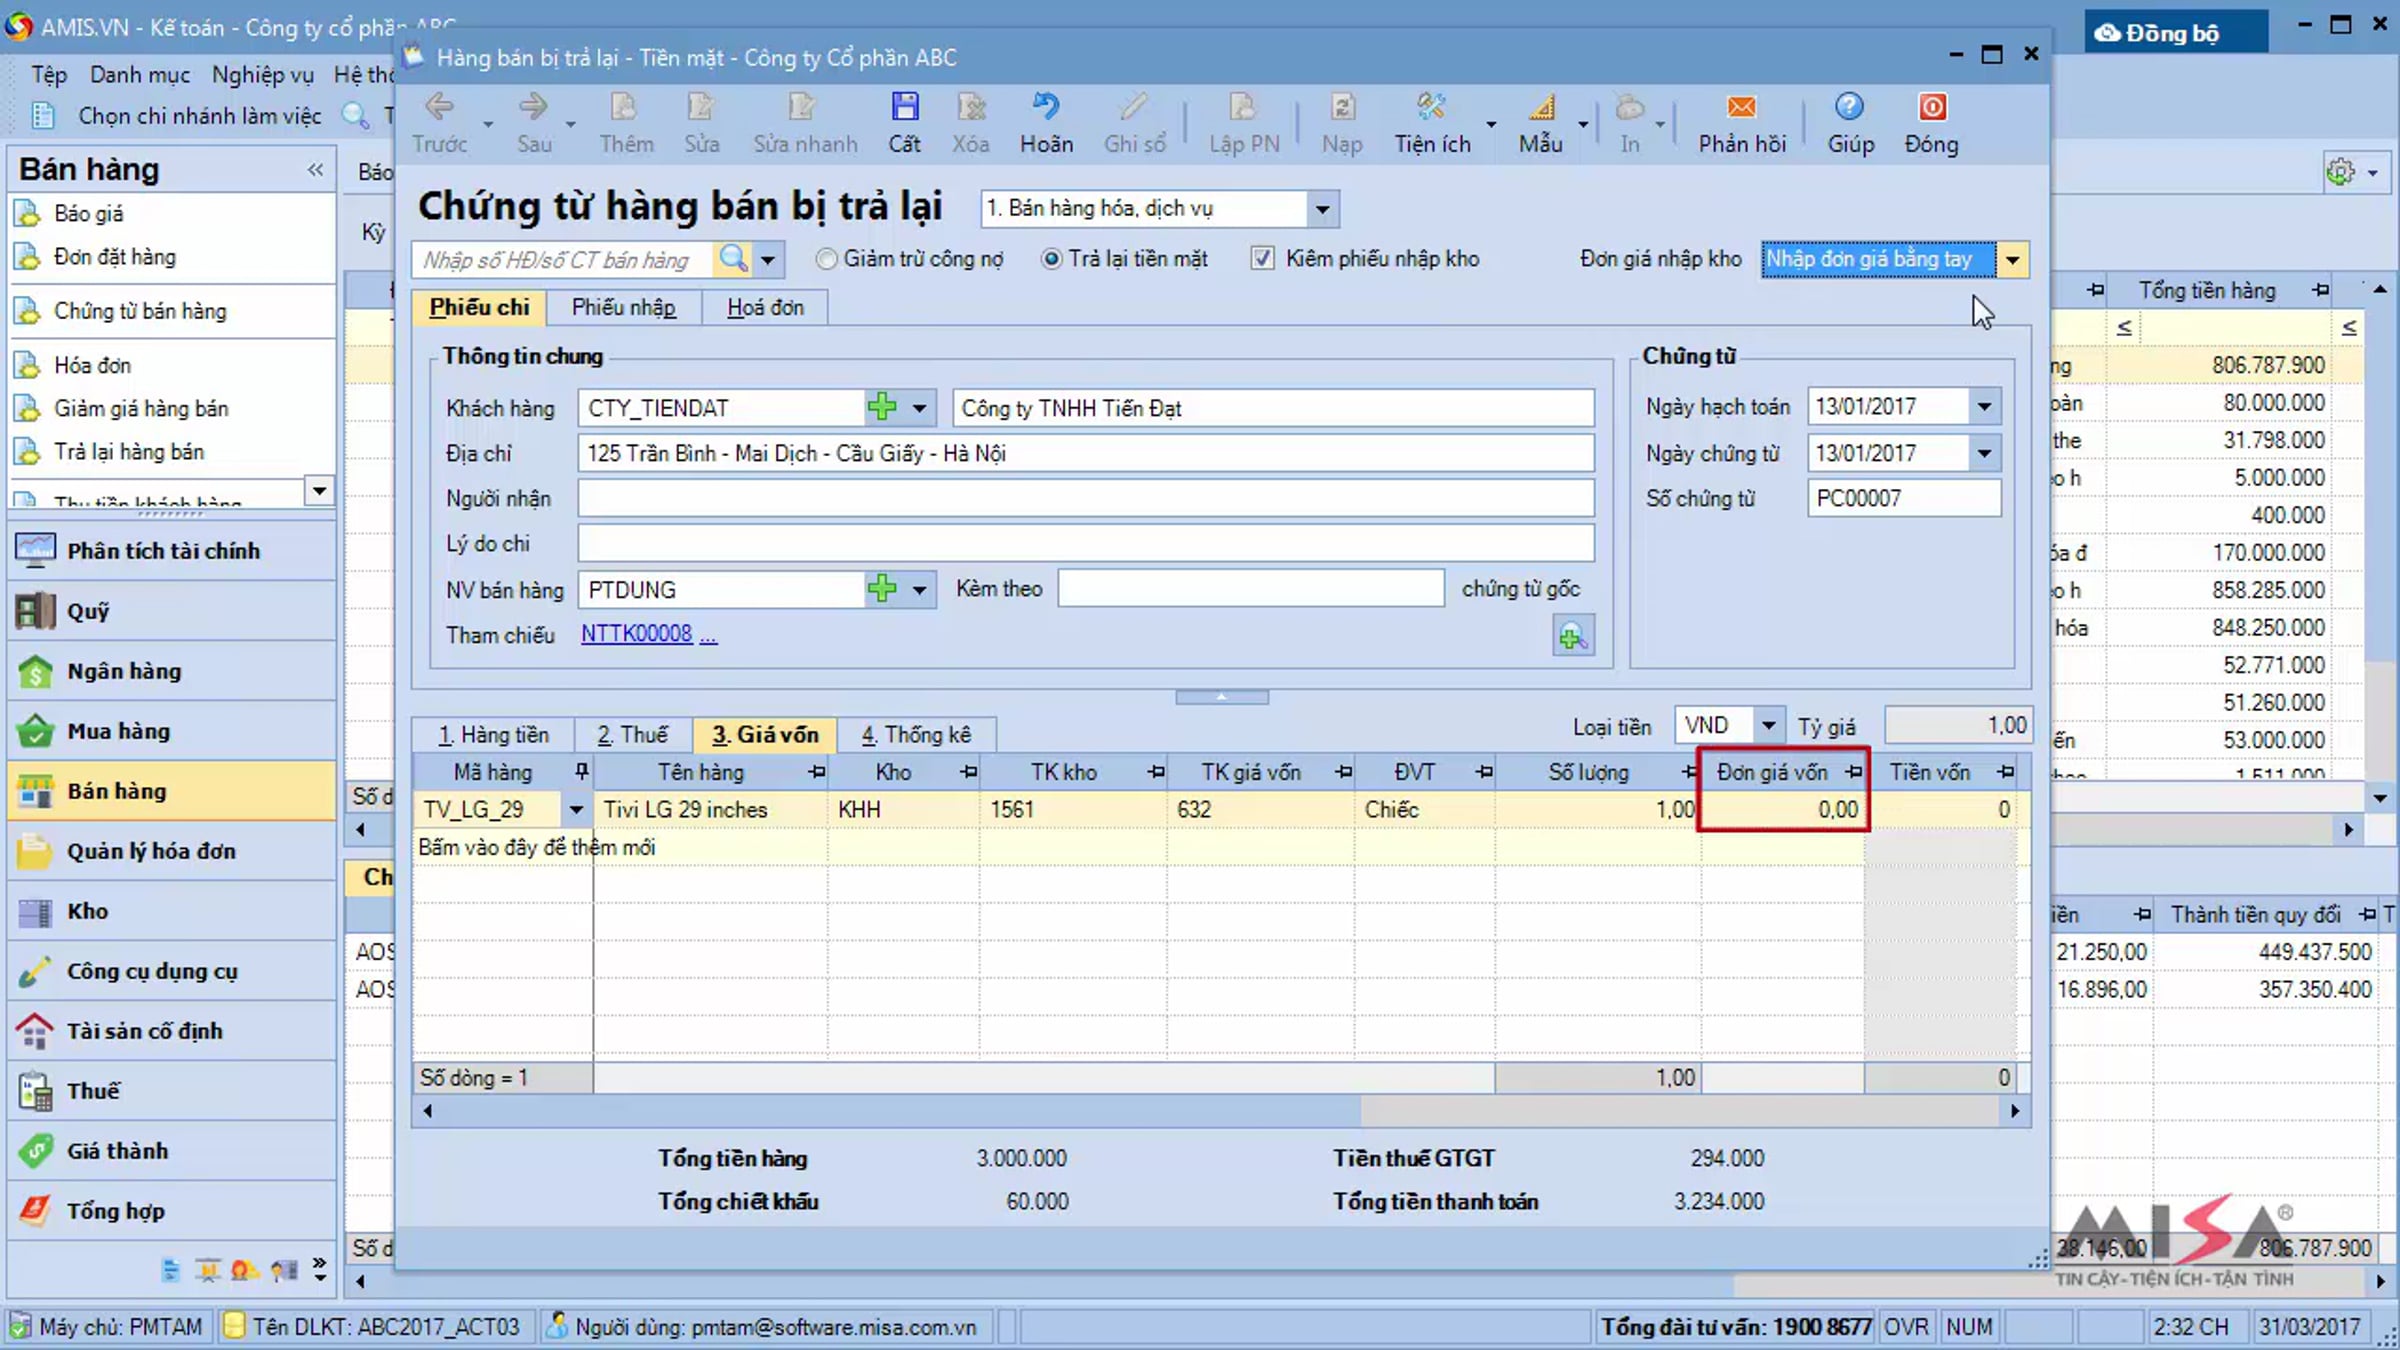Switch to the Hoá đơn tab

click(x=765, y=307)
